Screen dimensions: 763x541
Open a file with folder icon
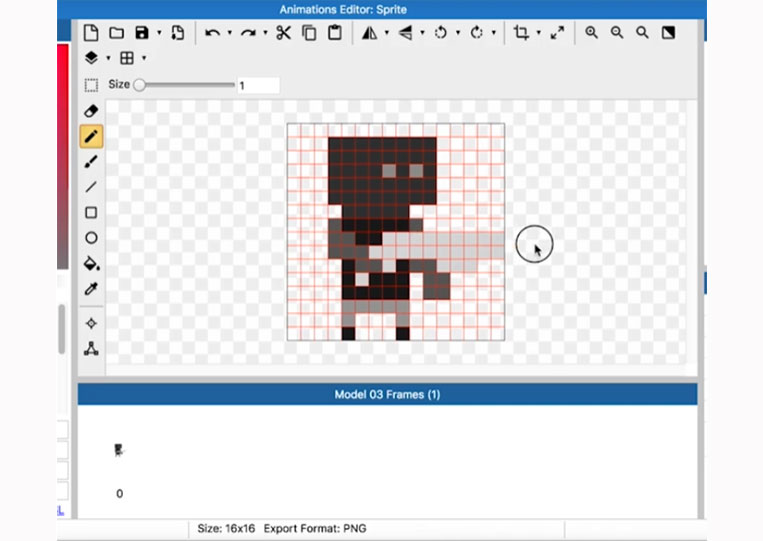[116, 33]
